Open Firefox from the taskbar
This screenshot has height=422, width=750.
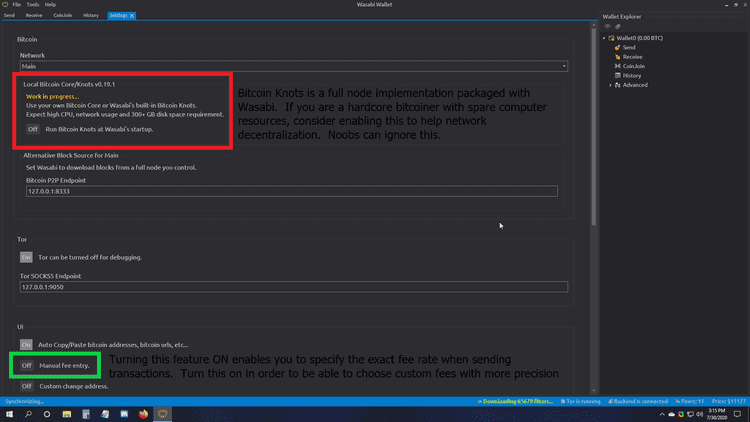[x=143, y=414]
